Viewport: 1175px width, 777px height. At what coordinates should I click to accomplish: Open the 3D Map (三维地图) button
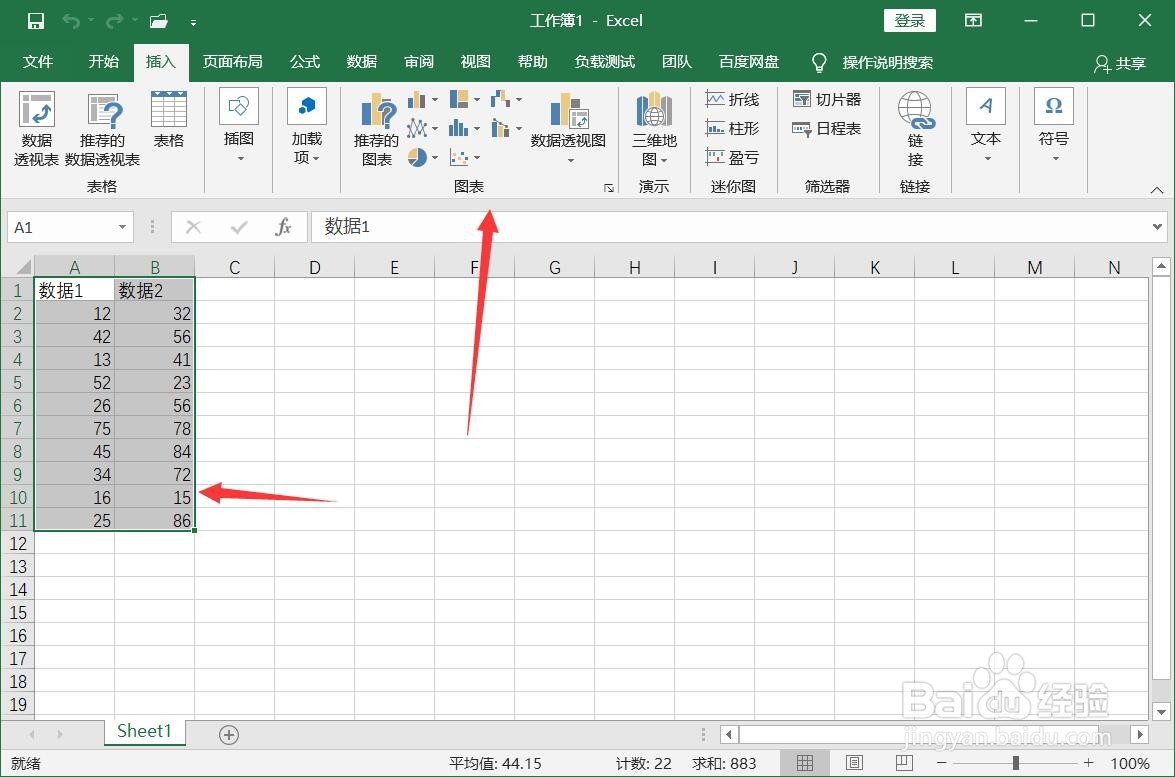point(654,128)
